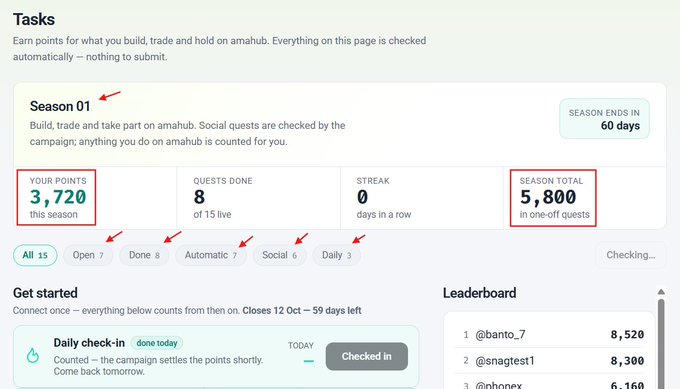This screenshot has height=389, width=680.
Task: Click the Get started heading
Action: point(45,293)
